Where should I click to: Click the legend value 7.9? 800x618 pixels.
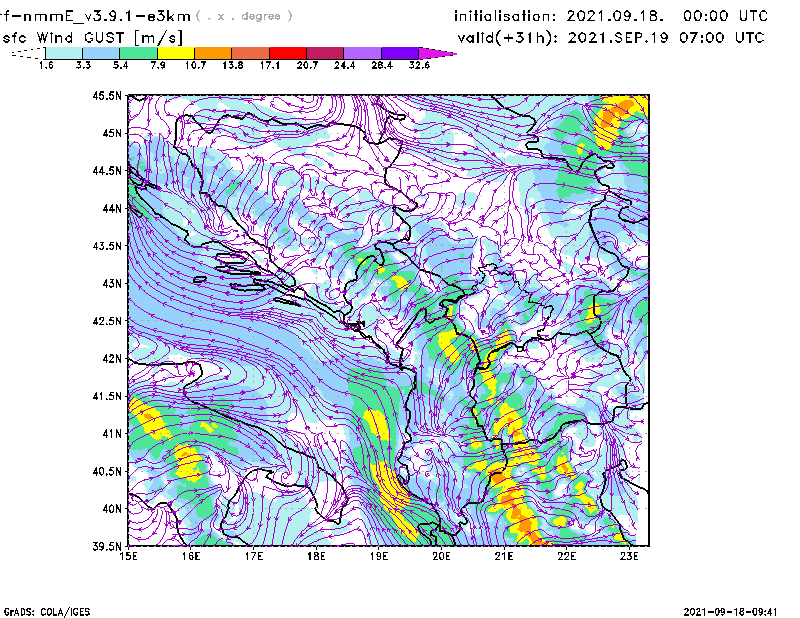pyautogui.click(x=158, y=65)
